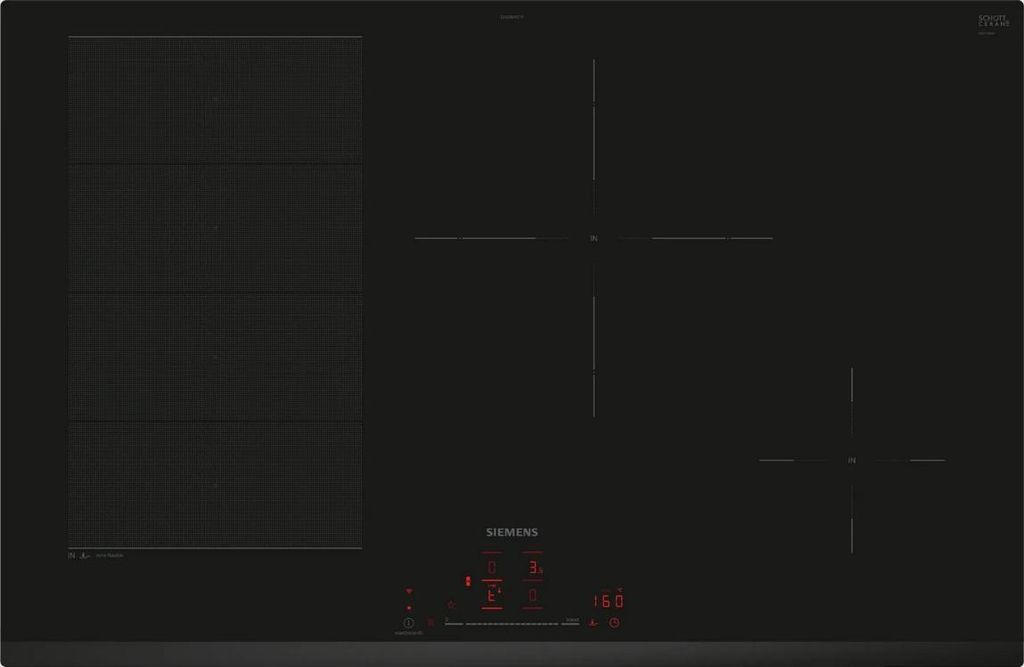Viewport: 1024px width, 667px height.
Task: Tap the red dot indicator above power icon
Action: pos(409,607)
